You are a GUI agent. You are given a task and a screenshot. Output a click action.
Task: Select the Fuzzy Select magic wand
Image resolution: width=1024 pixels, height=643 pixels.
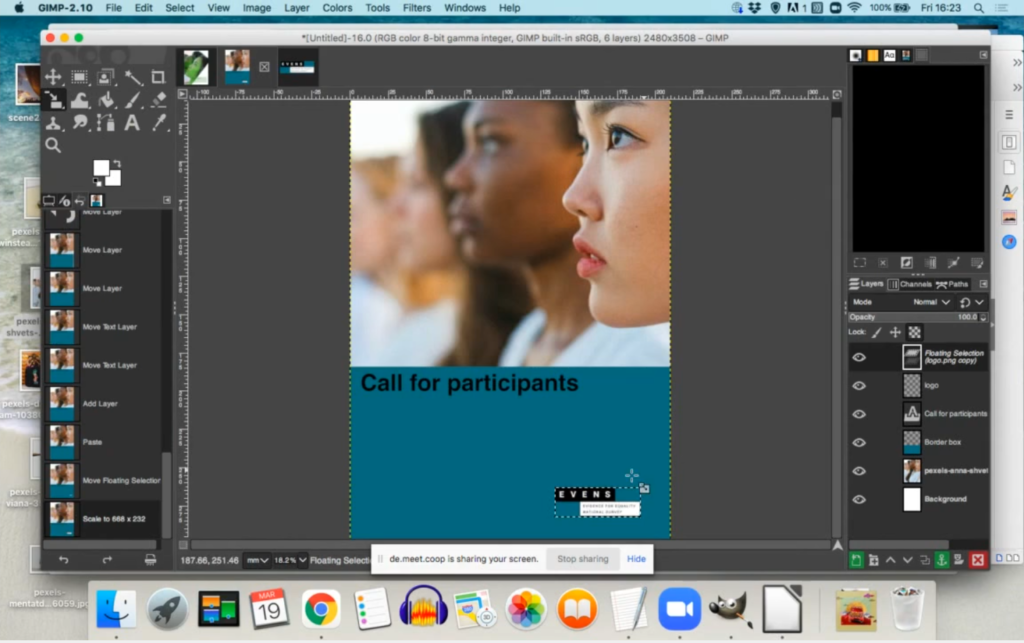click(x=133, y=77)
